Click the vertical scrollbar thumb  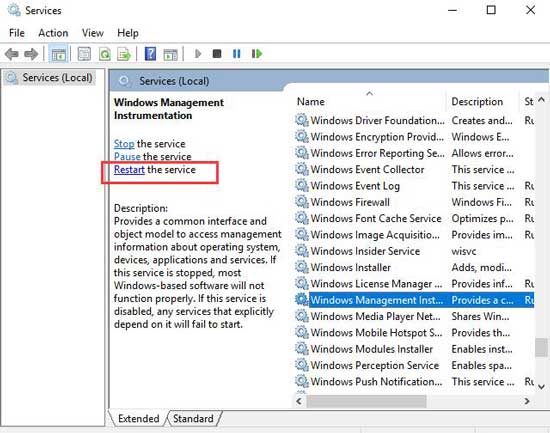coord(542,347)
